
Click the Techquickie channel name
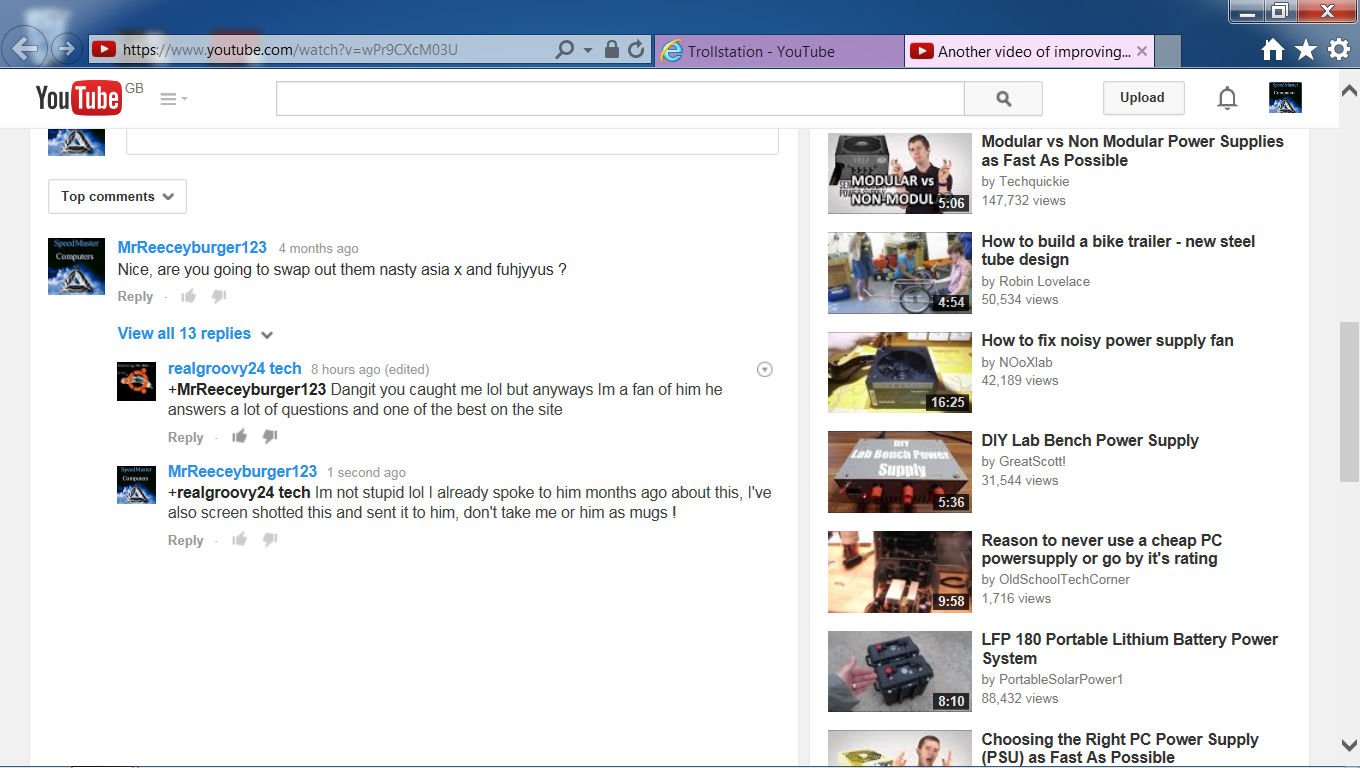click(x=1034, y=182)
